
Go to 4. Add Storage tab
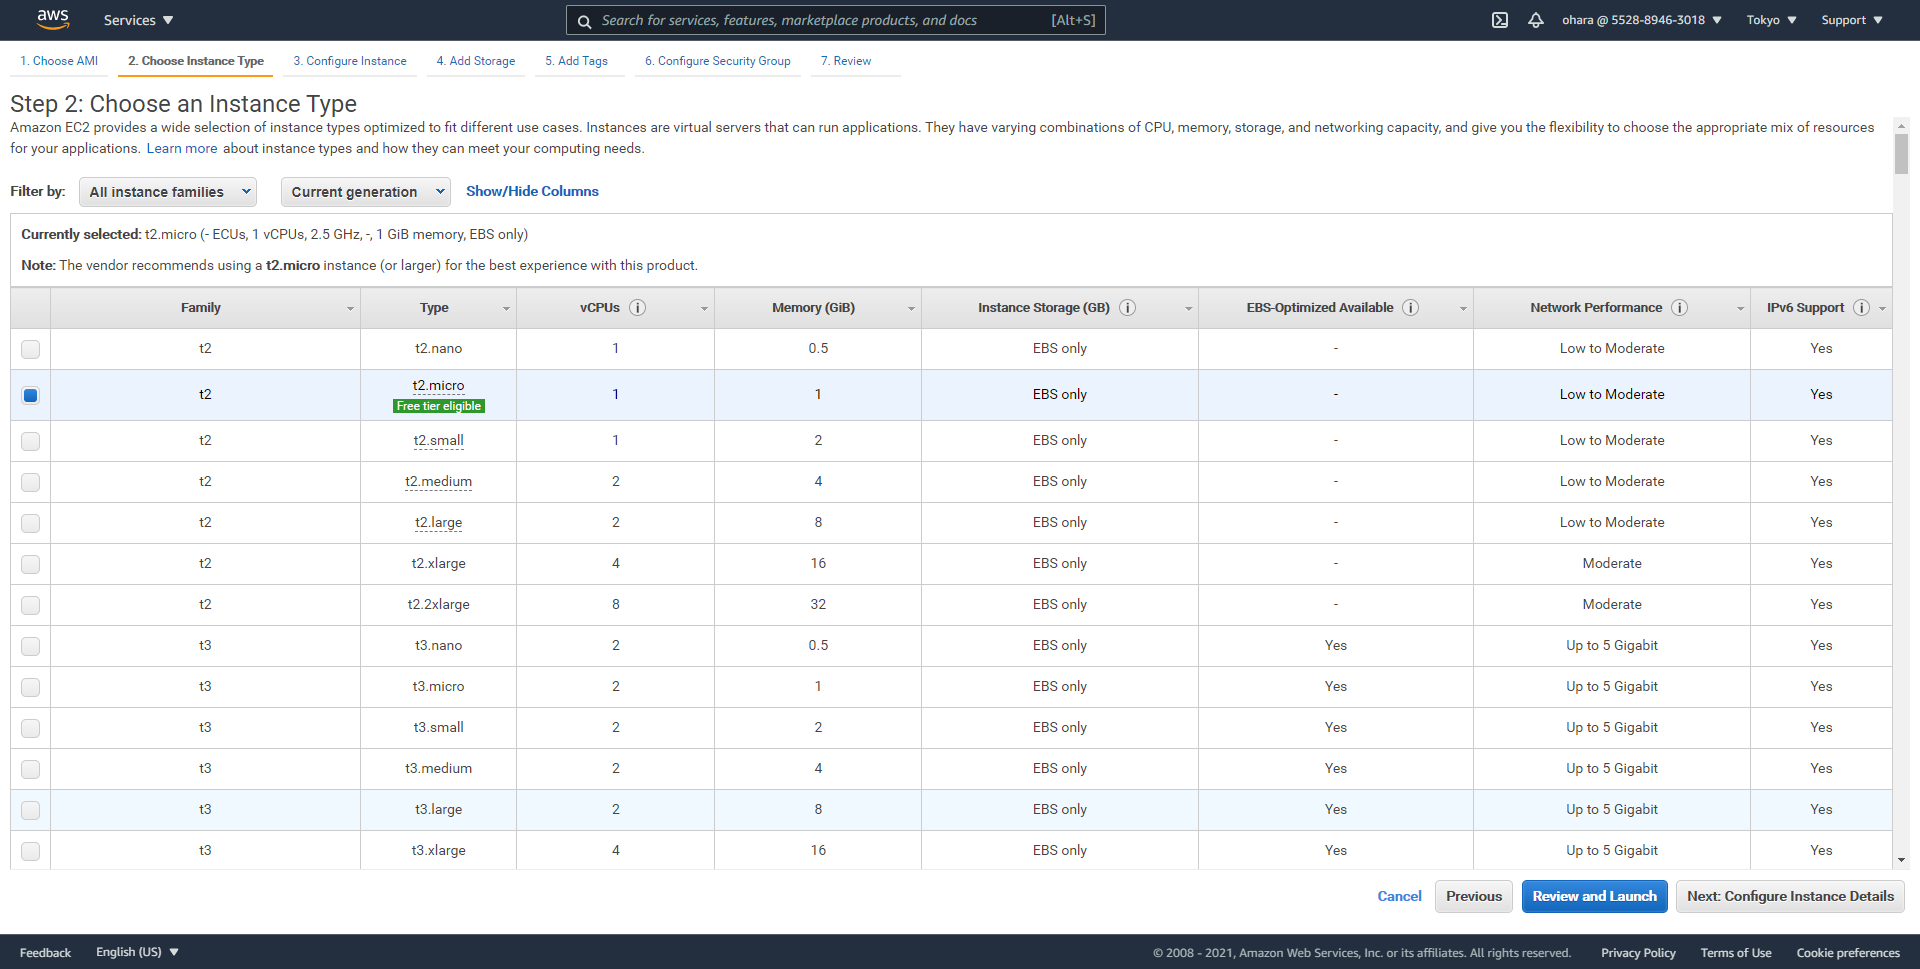476,61
